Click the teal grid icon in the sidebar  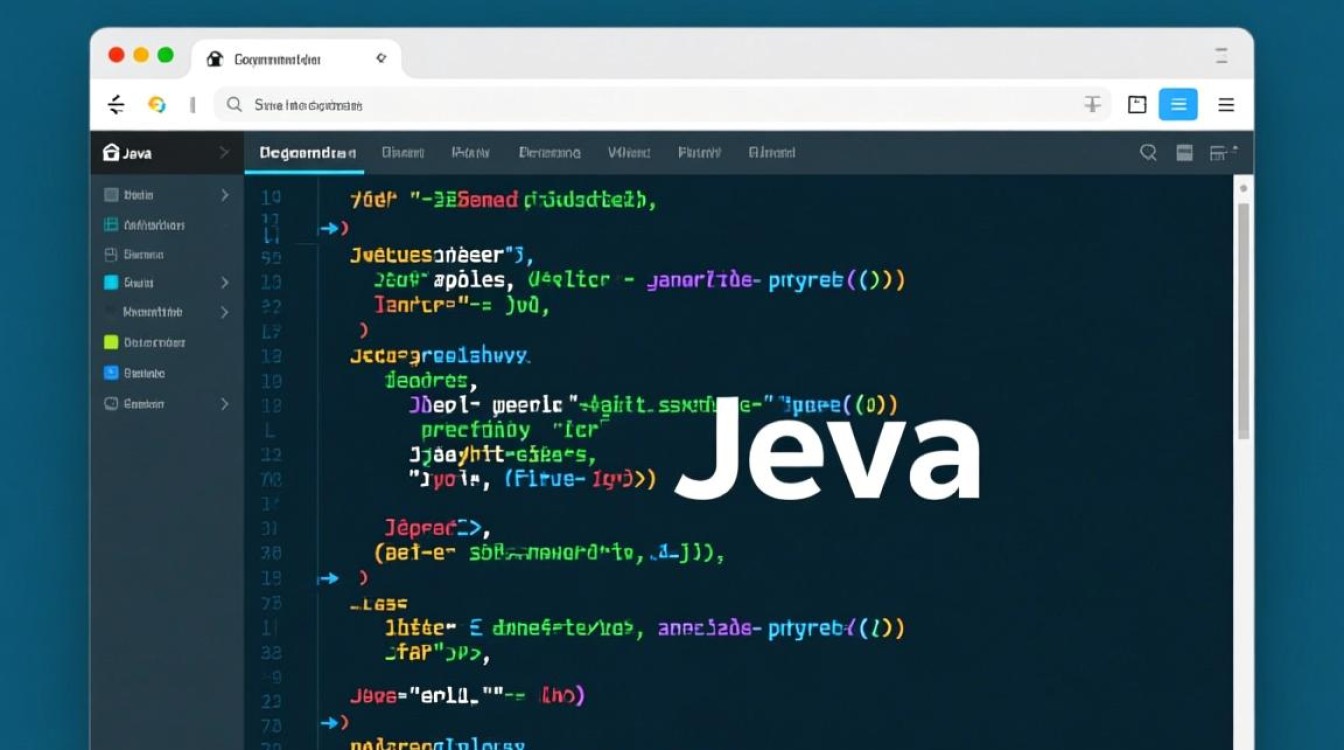pyautogui.click(x=111, y=225)
